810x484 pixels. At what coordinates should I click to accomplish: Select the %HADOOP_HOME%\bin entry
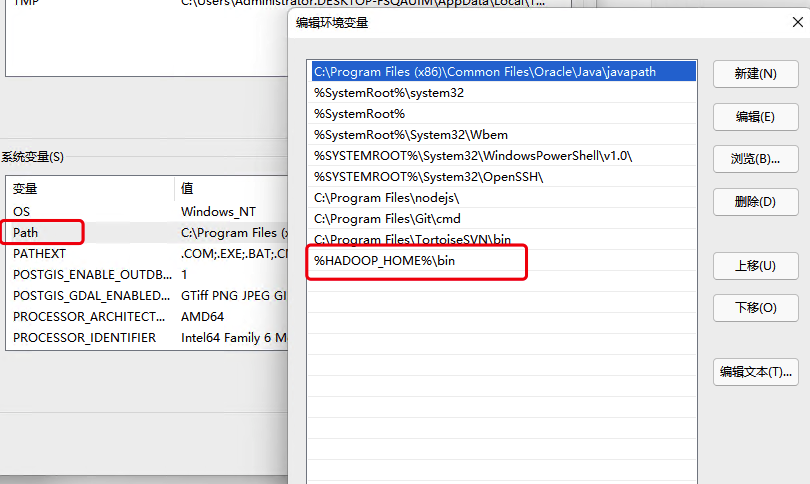click(x=385, y=261)
